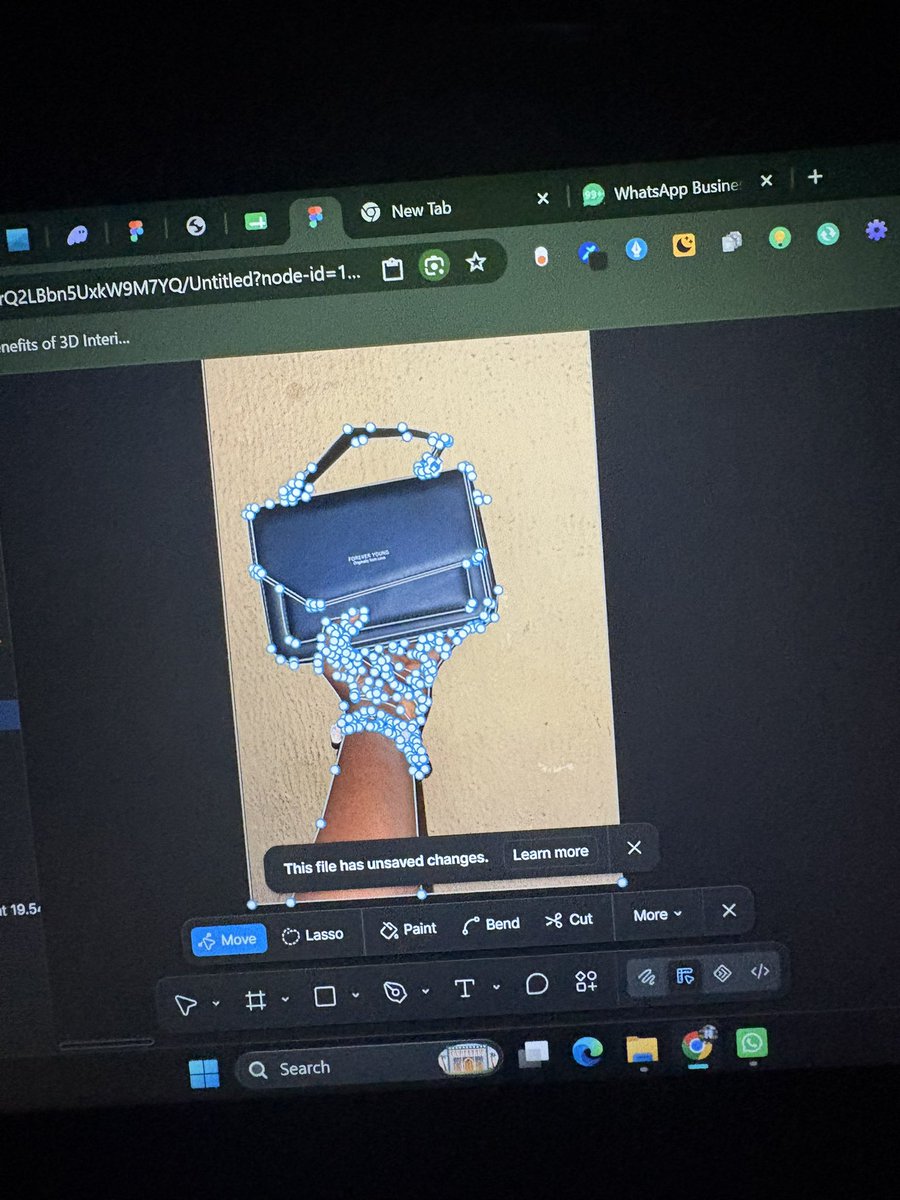
Task: Select the Pen tool icon
Action: coord(396,992)
